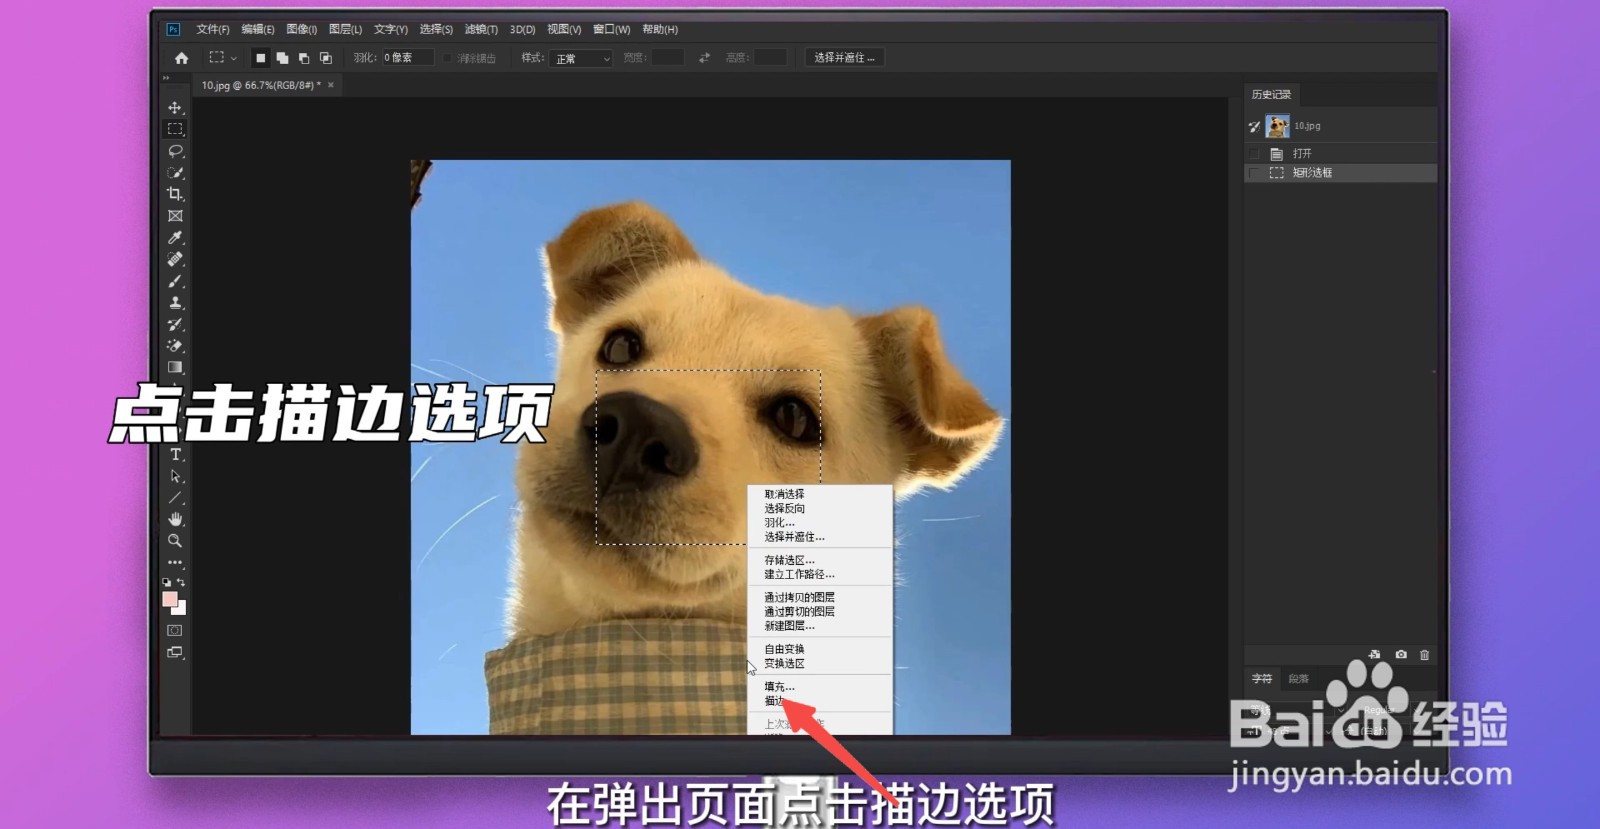Open the 视图(V) menu
Viewport: 1600px width, 829px height.
[564, 30]
